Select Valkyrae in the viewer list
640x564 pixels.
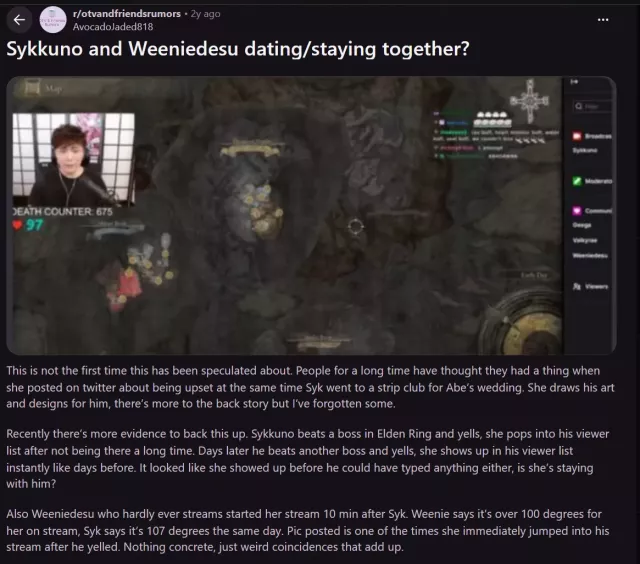pos(584,240)
